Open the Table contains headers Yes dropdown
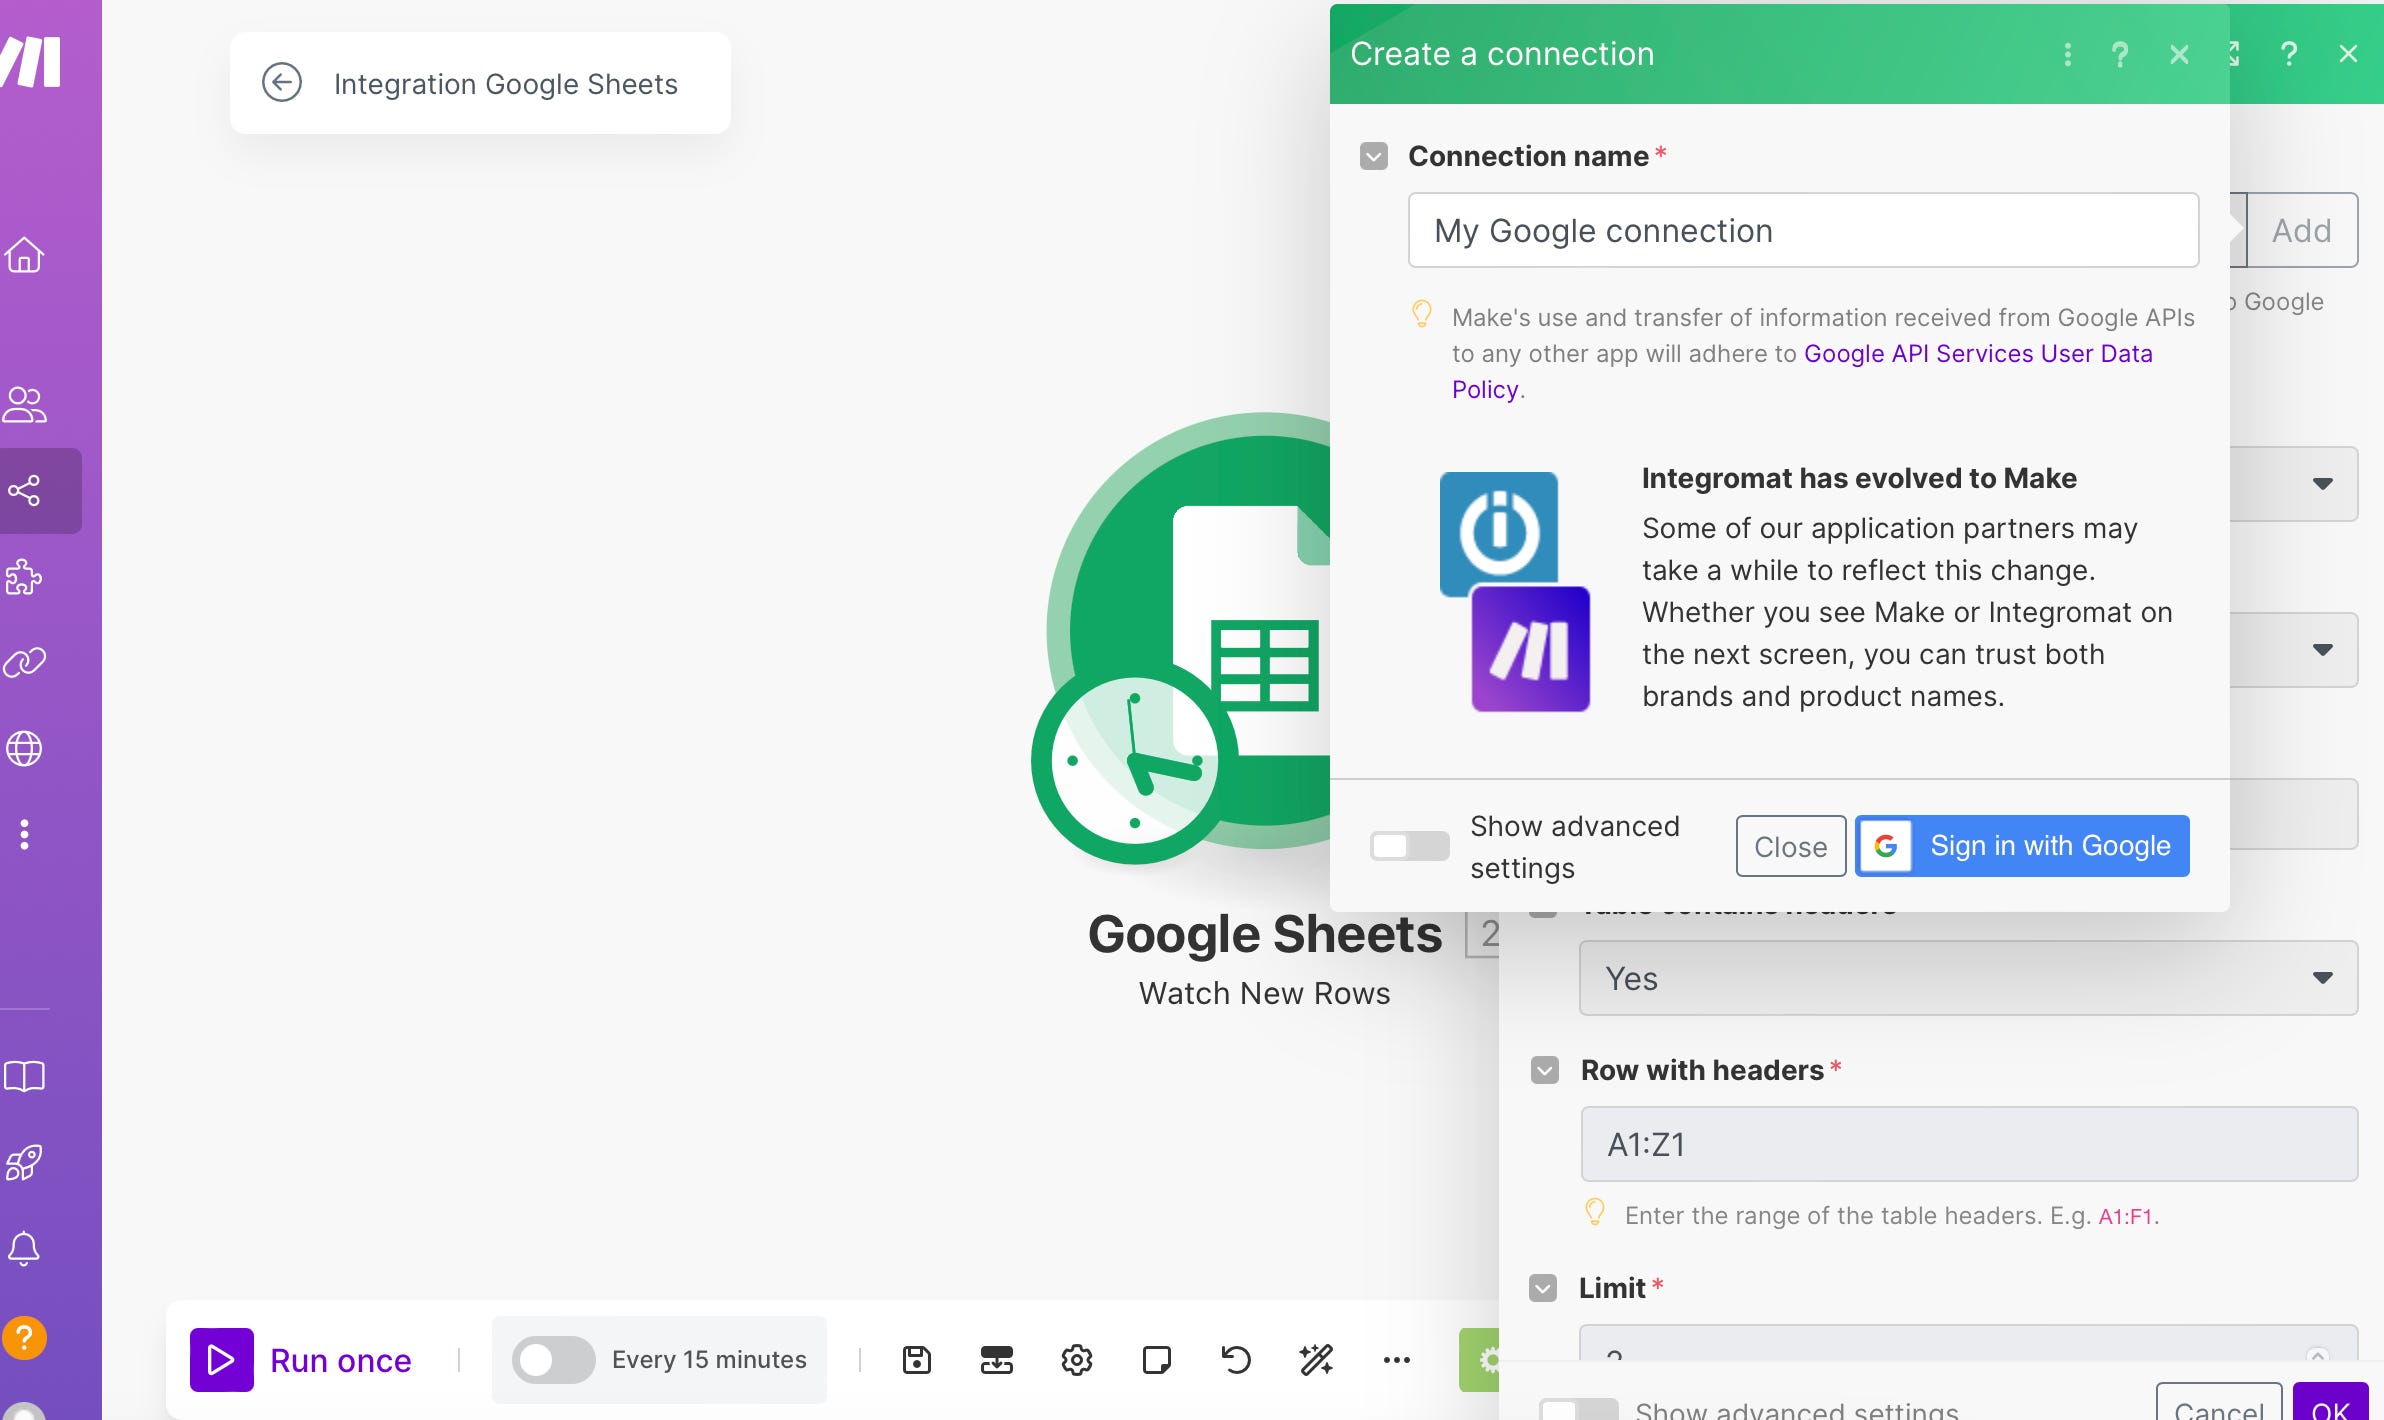 click(2321, 978)
